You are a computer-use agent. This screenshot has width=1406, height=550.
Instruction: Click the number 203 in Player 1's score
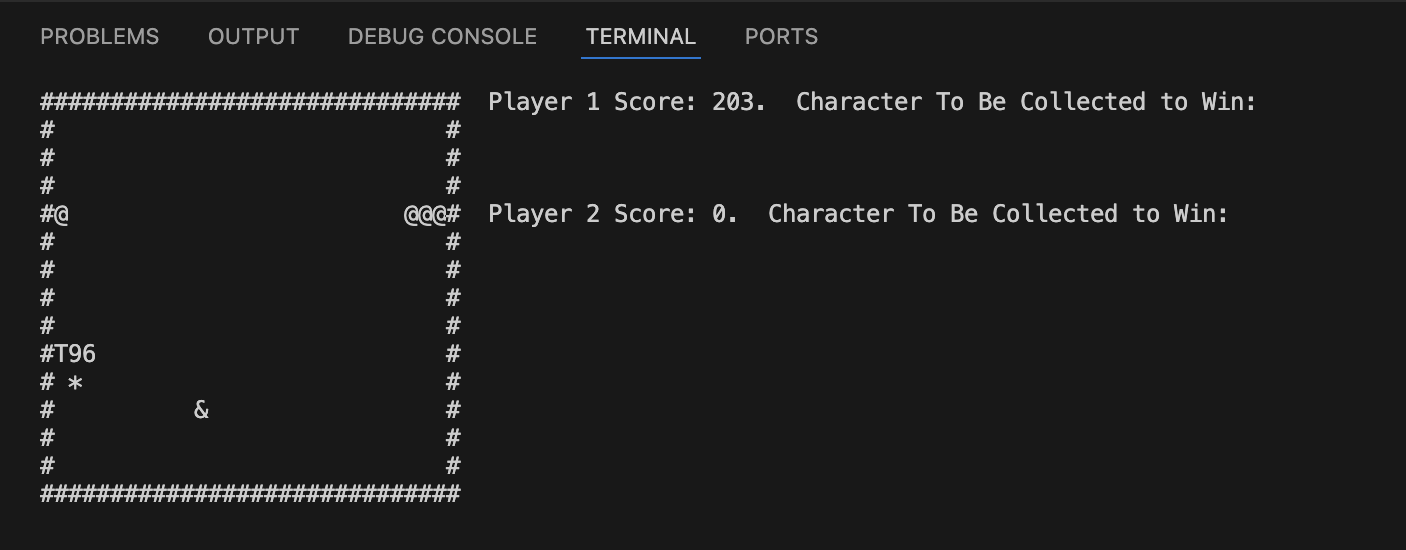pyautogui.click(x=733, y=102)
